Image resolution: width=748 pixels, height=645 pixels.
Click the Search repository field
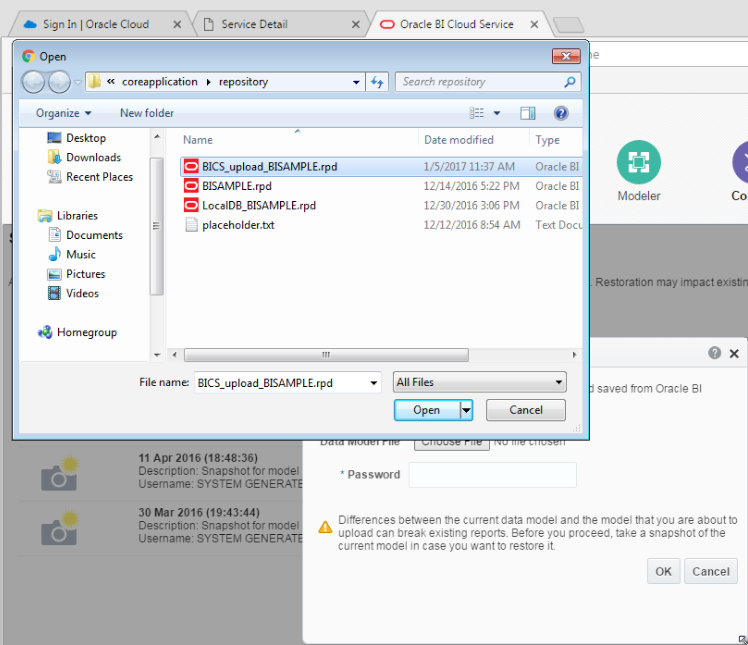click(481, 82)
